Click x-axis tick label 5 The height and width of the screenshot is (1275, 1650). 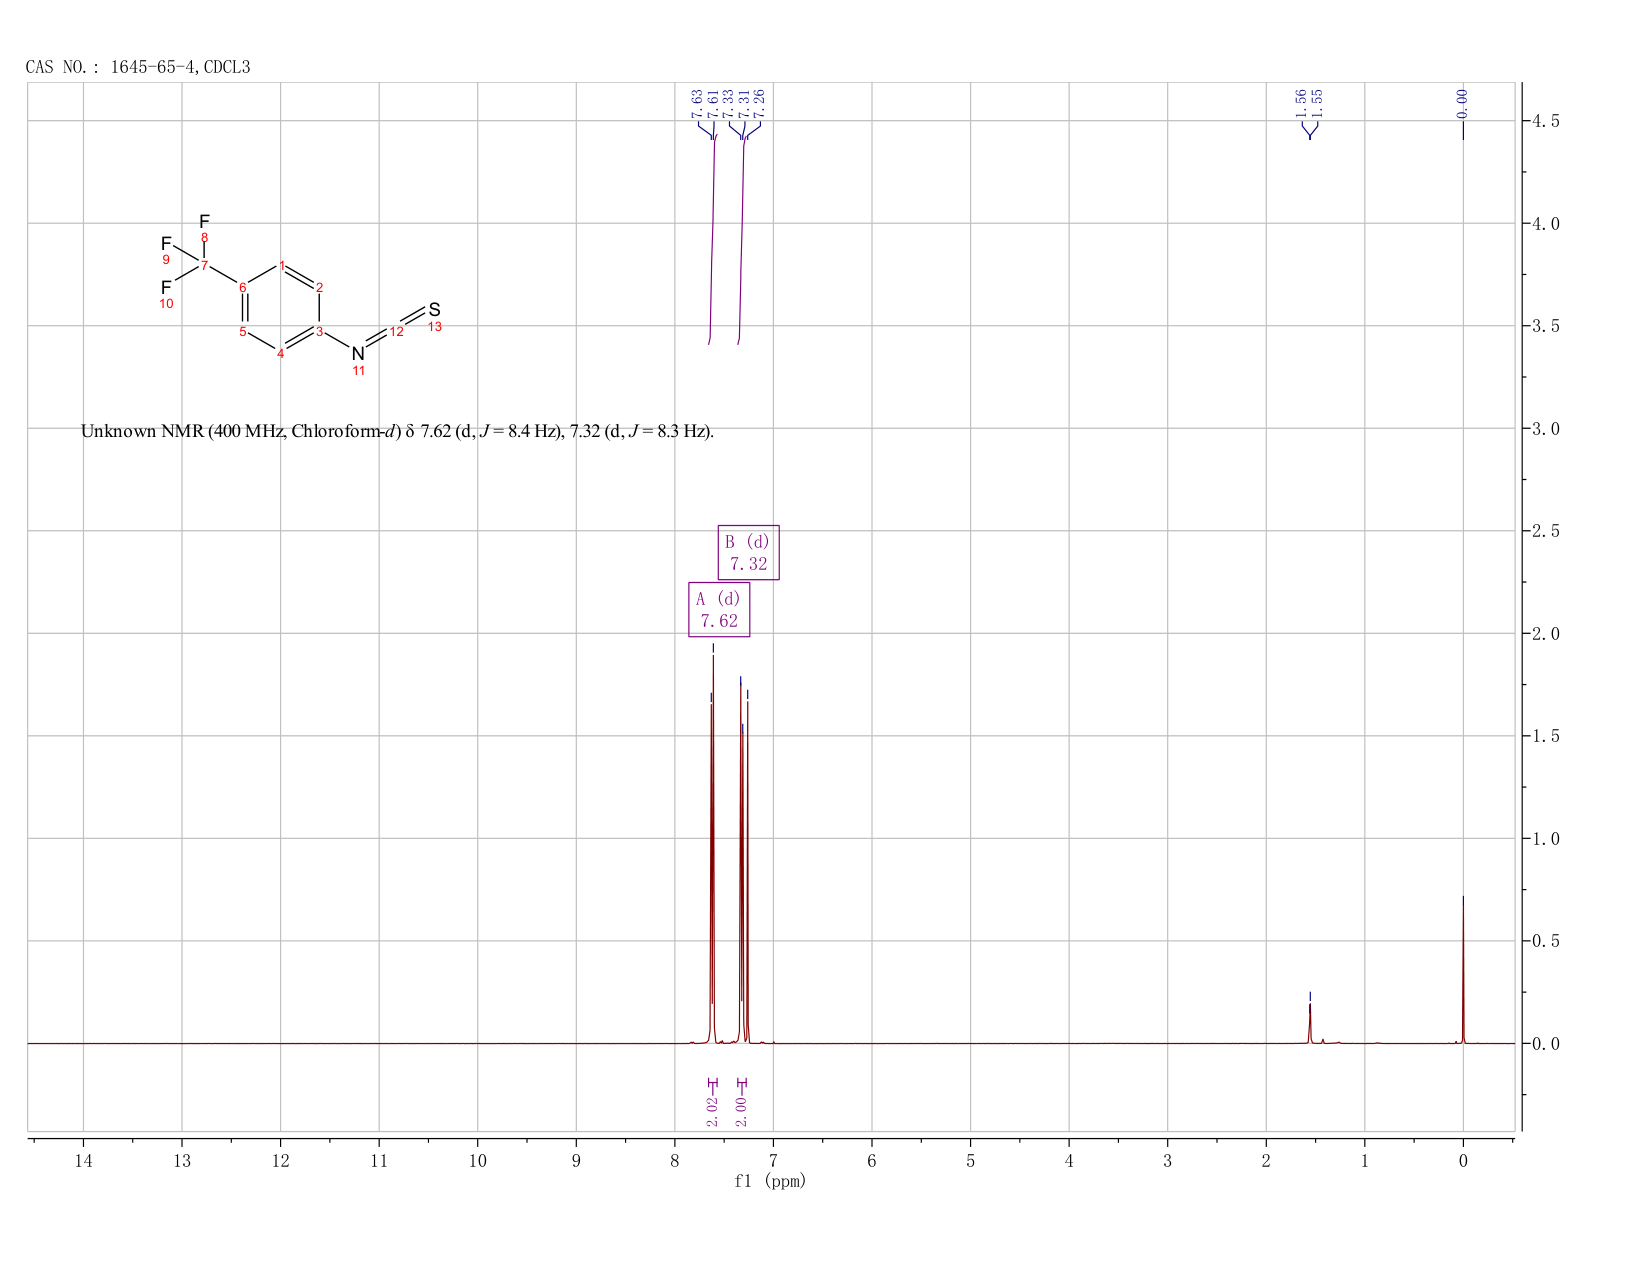pos(971,1161)
